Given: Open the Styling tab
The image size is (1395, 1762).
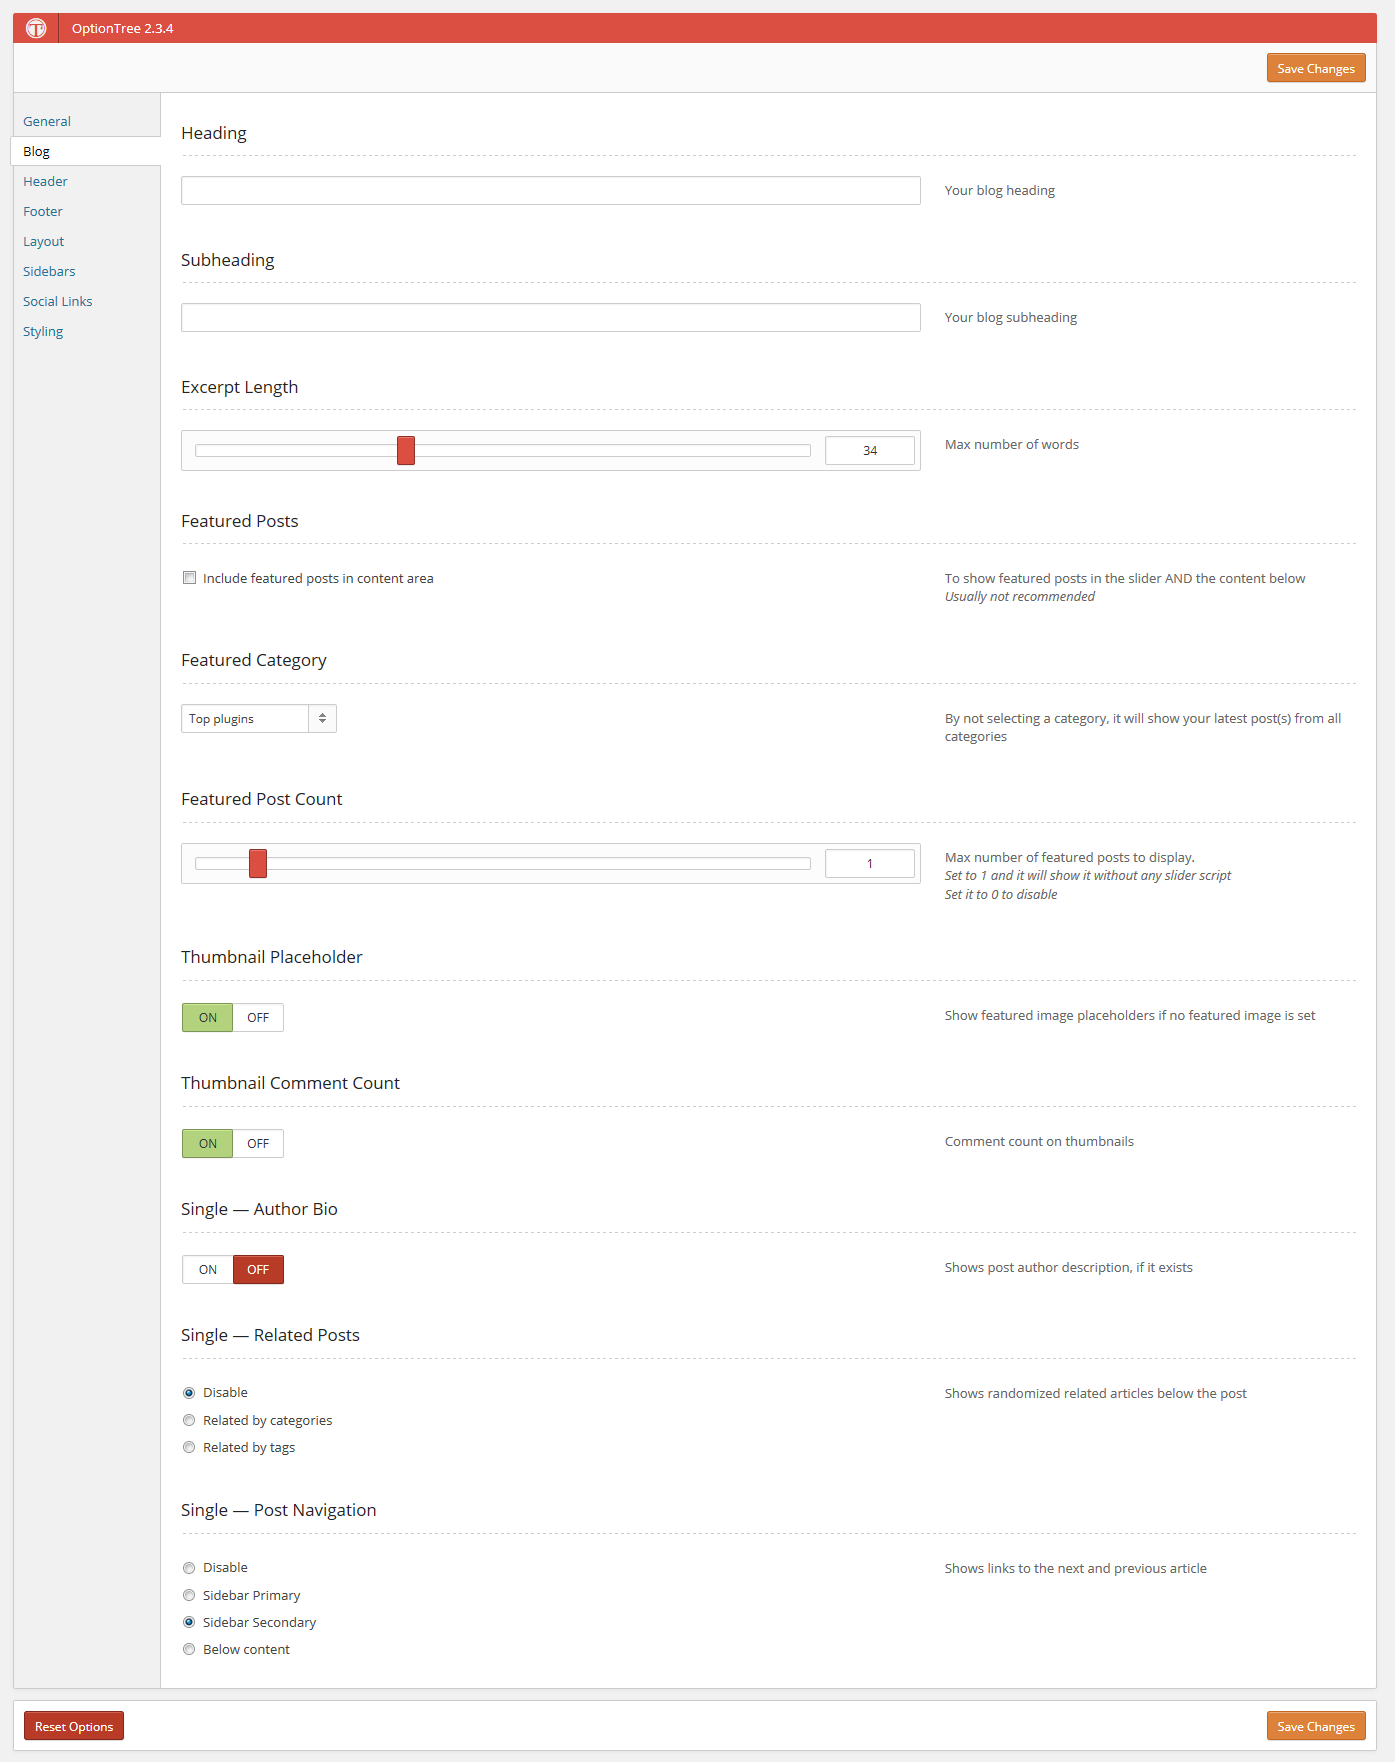Looking at the screenshot, I should pyautogui.click(x=43, y=331).
